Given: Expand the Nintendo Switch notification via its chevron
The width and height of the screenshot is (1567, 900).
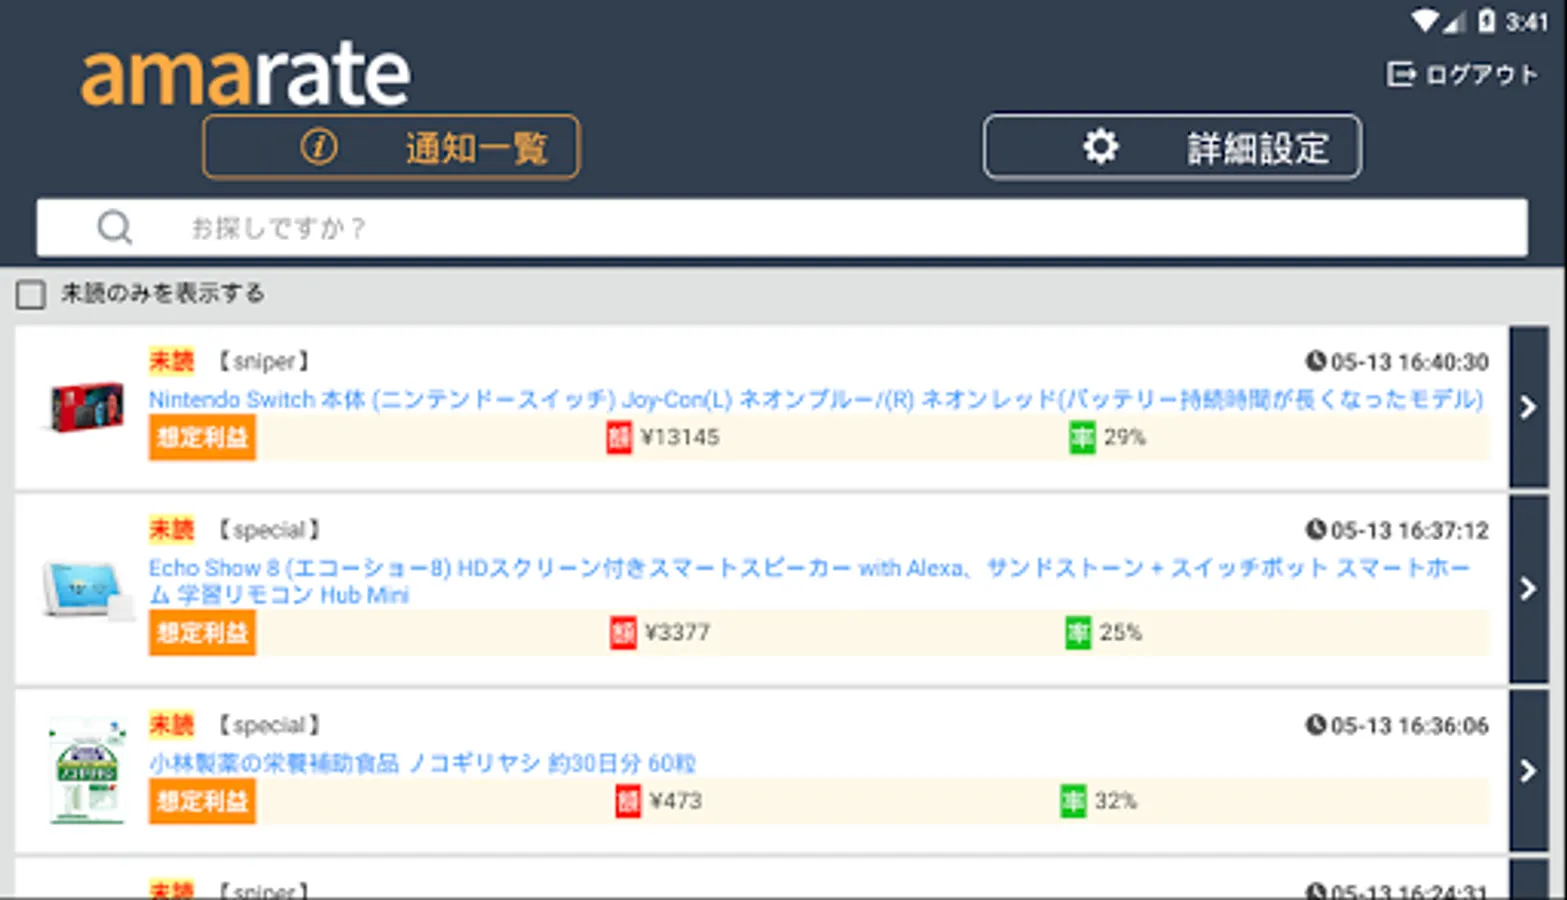Looking at the screenshot, I should coord(1528,407).
